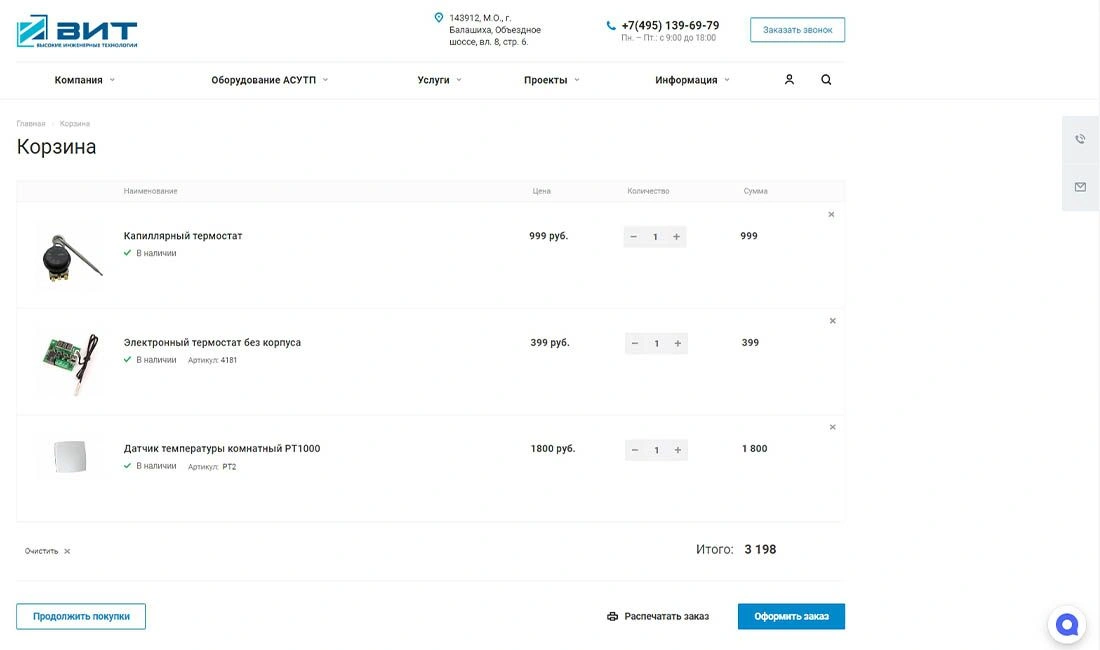
Task: Open the chat widget bubble
Action: tap(1066, 625)
